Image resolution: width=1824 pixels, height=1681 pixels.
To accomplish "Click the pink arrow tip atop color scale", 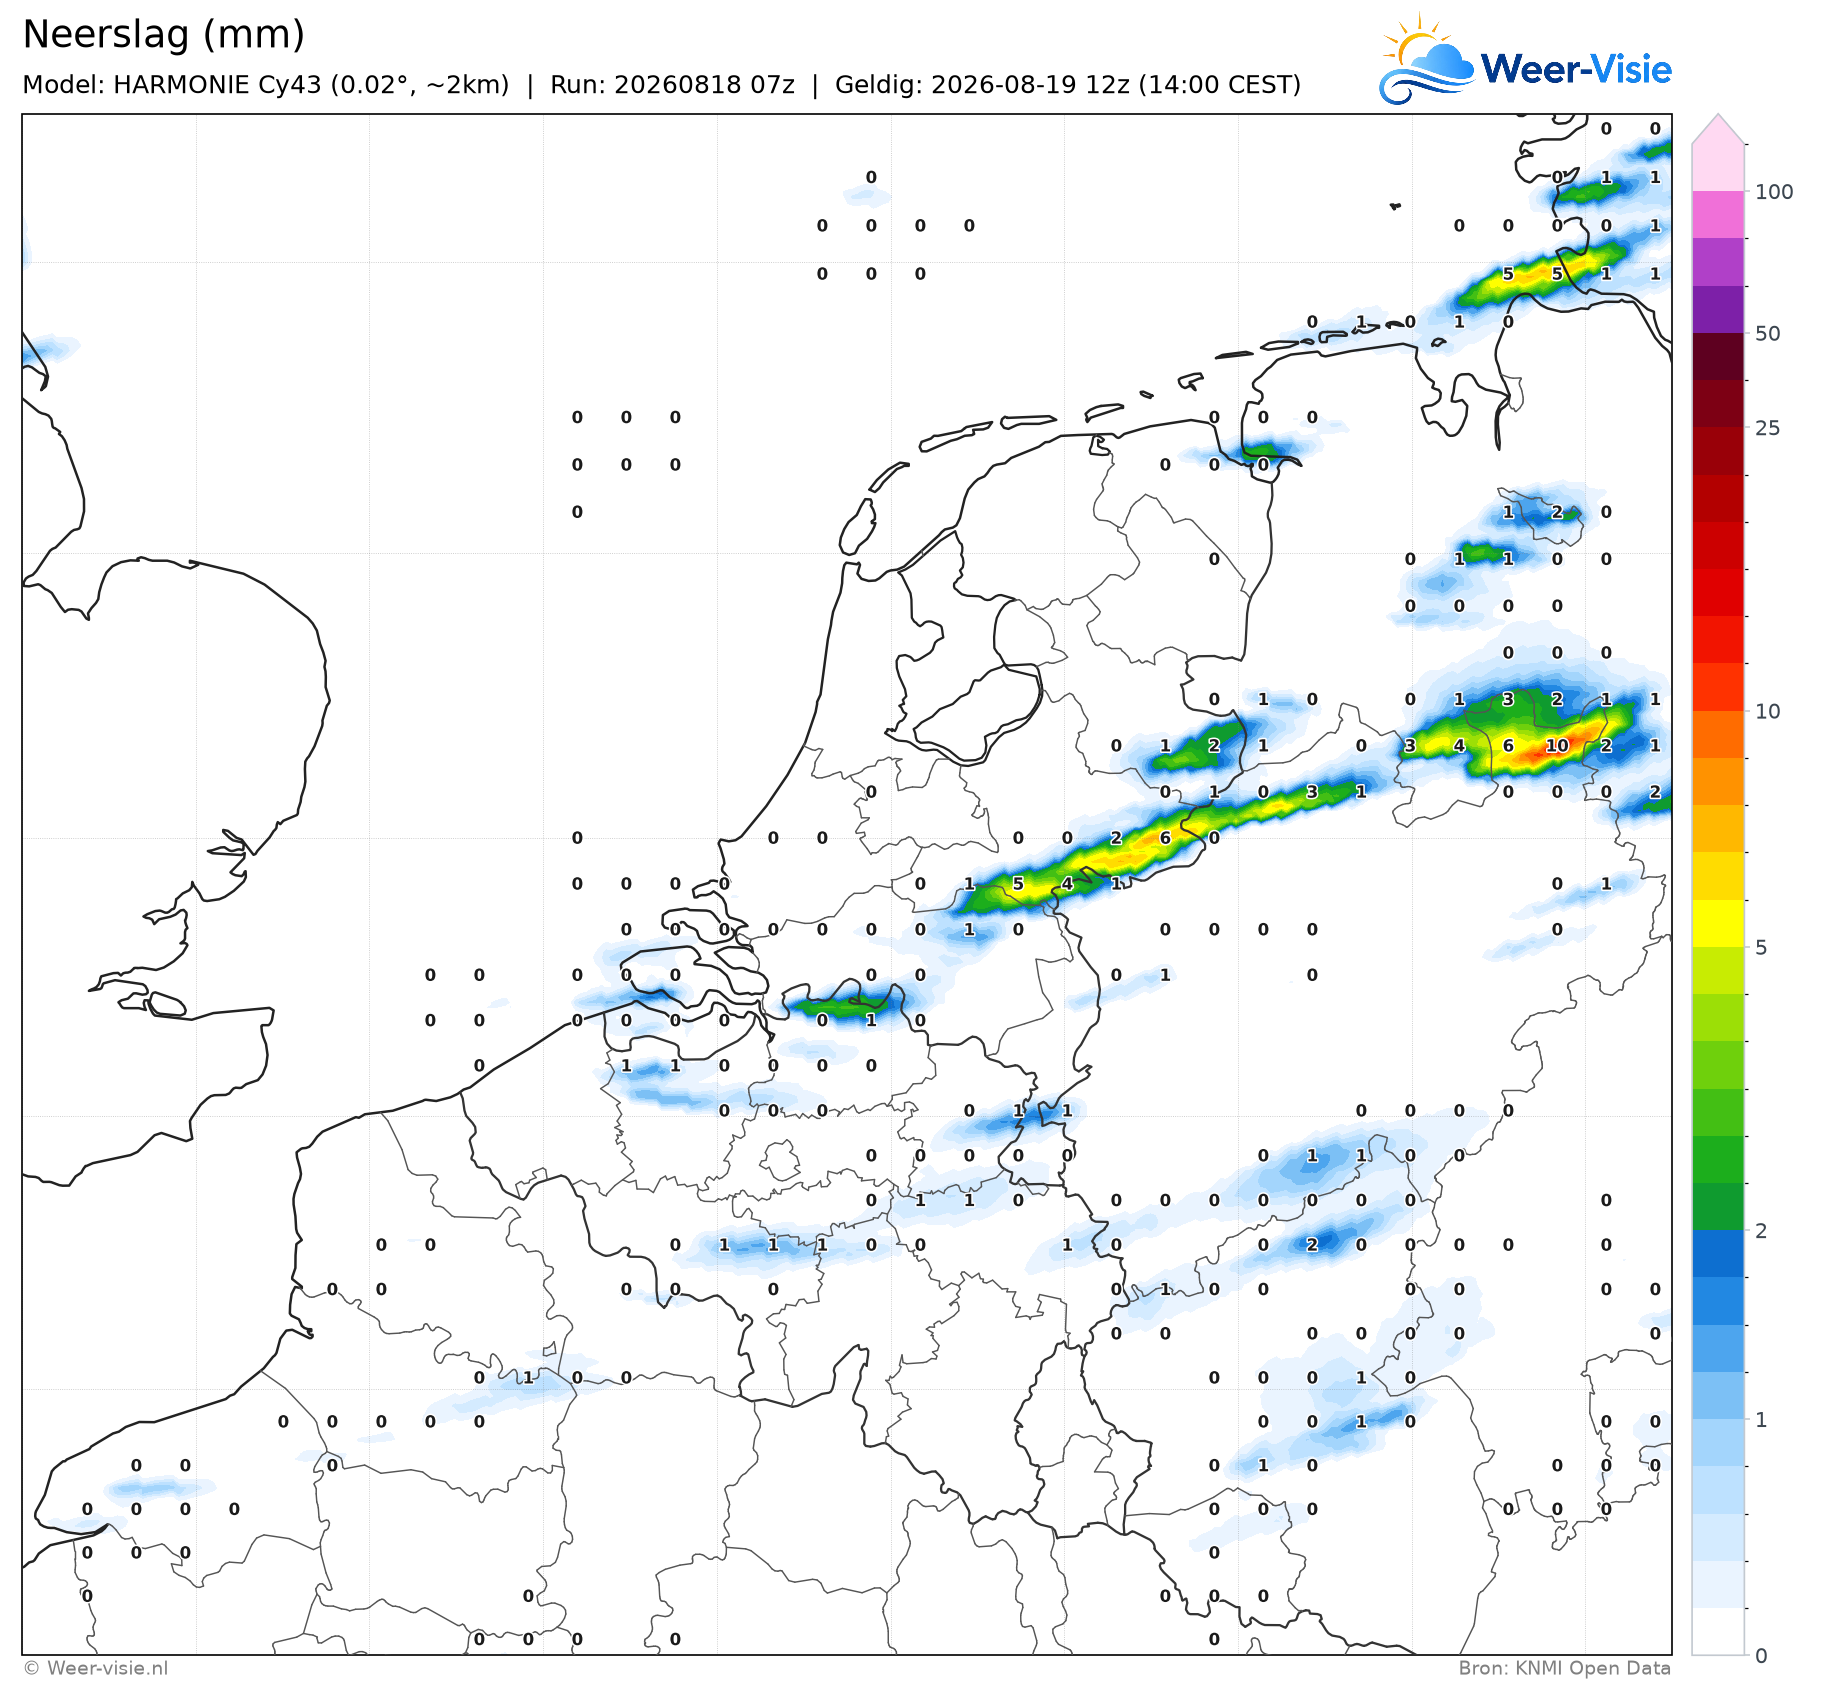I will pos(1718,129).
